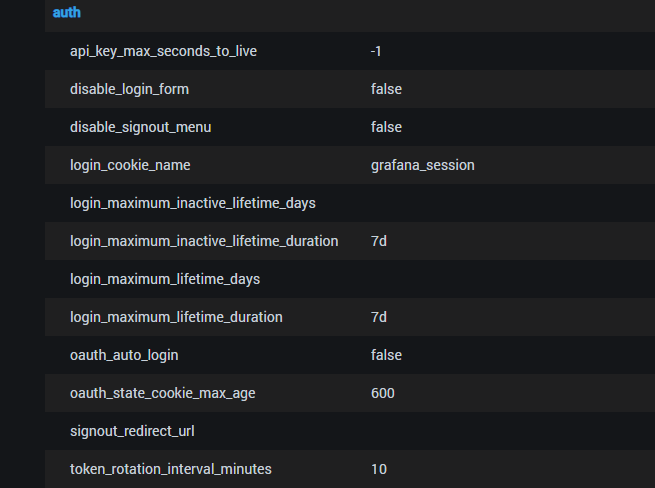655x488 pixels.
Task: Select the login_maximum_inactive_lifetime_days row
Action: [x=350, y=203]
